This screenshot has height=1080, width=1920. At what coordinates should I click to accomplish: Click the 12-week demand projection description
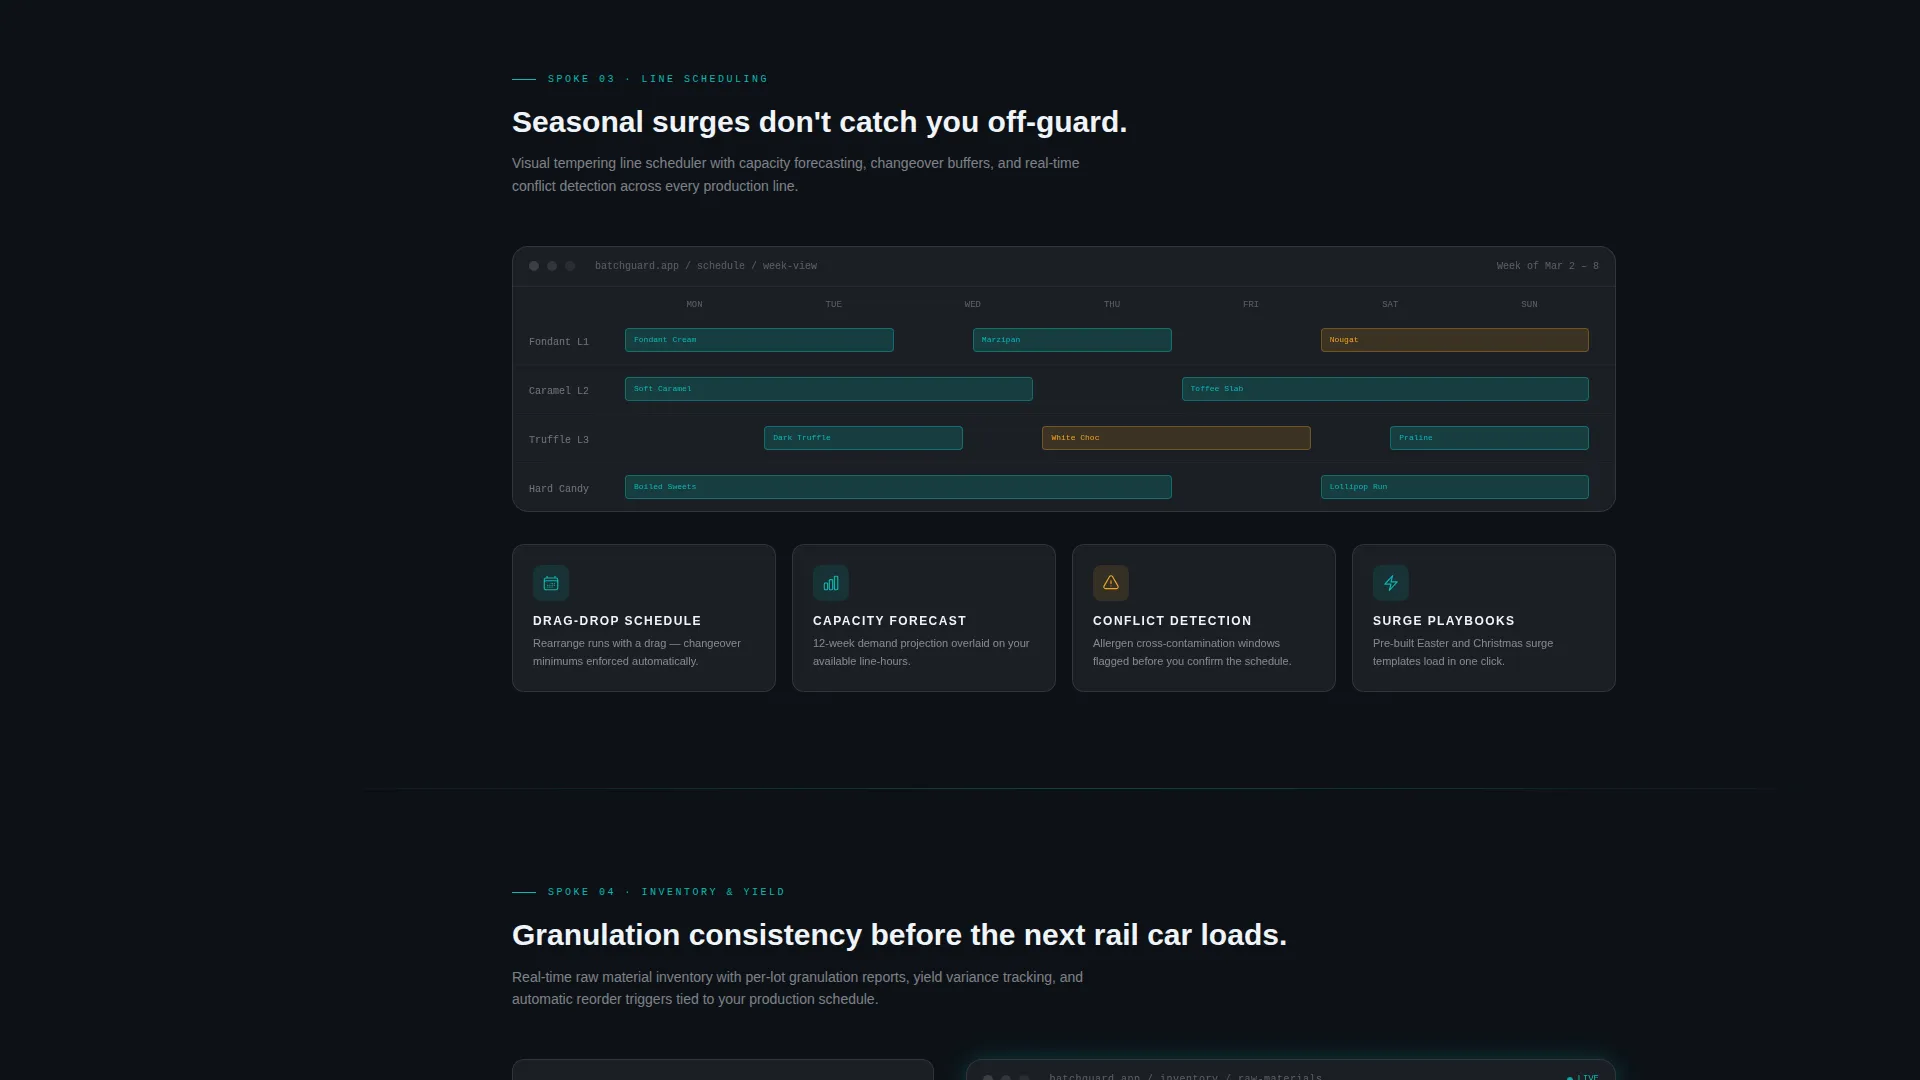[x=921, y=652]
